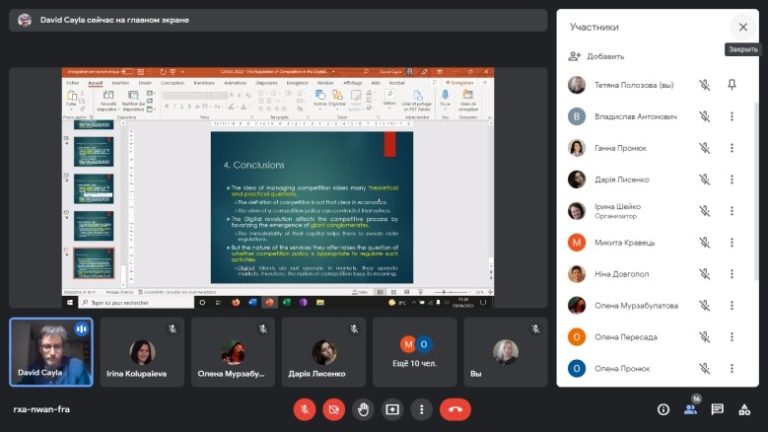Leave the call with red hang-up button

click(x=456, y=409)
